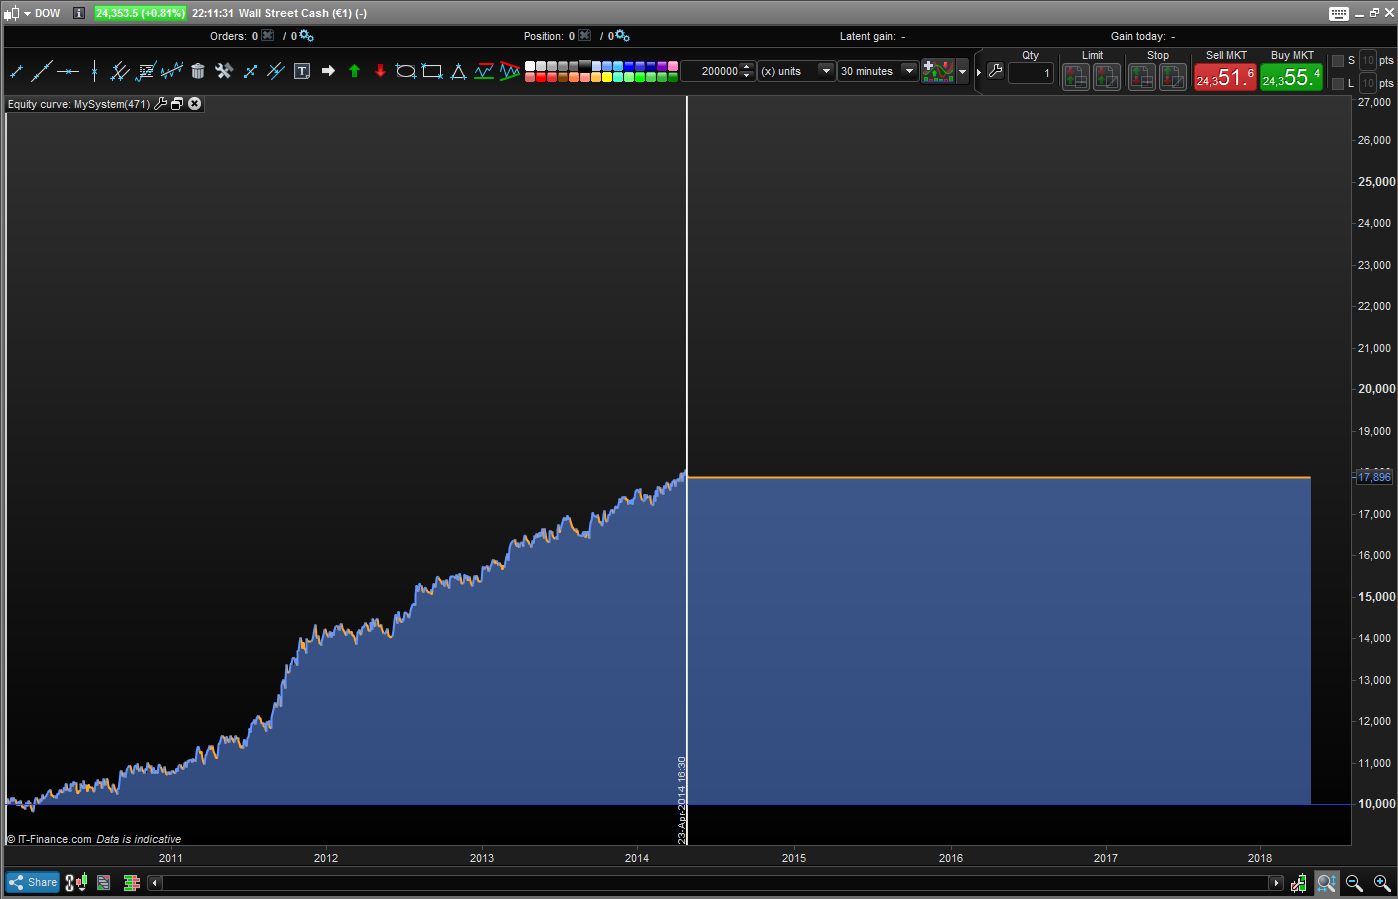Select the horizontal line tool
Viewport: 1398px width, 899px height.
(68, 71)
